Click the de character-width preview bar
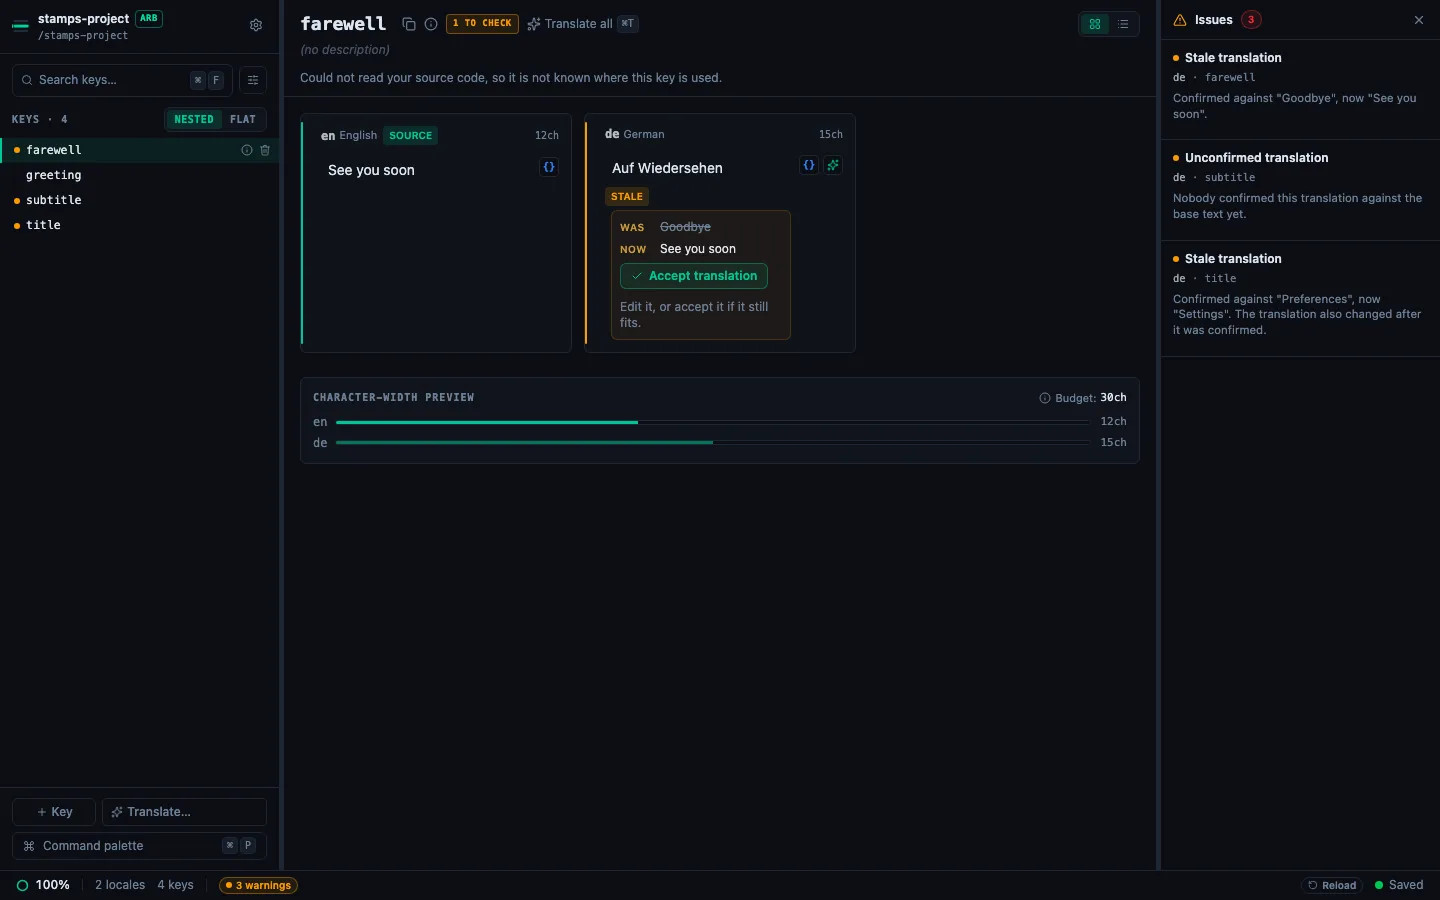The width and height of the screenshot is (1440, 900). tap(713, 442)
